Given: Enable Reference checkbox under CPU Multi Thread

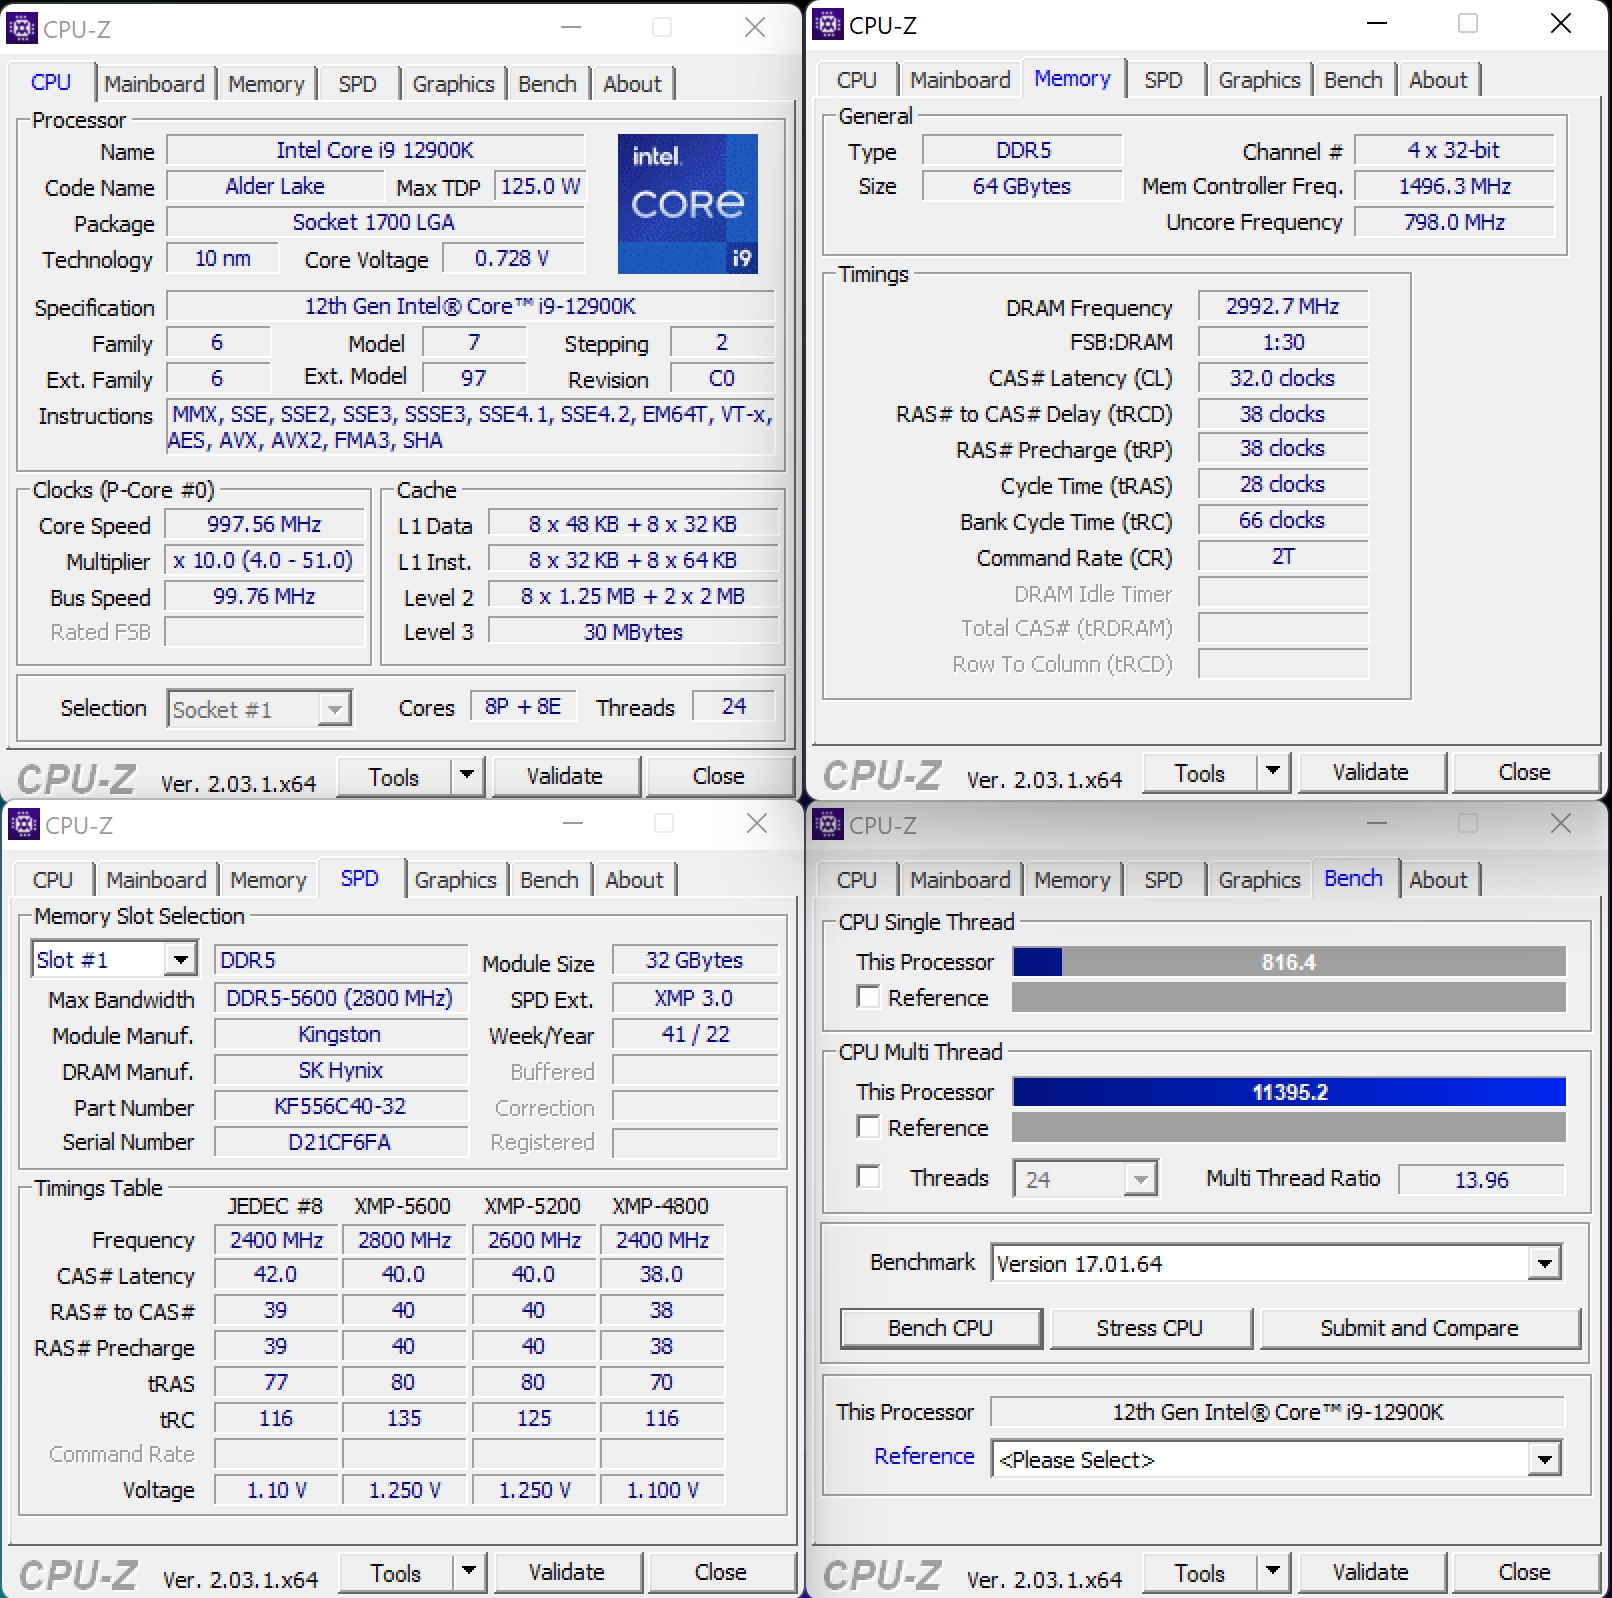Looking at the screenshot, I should (869, 1127).
